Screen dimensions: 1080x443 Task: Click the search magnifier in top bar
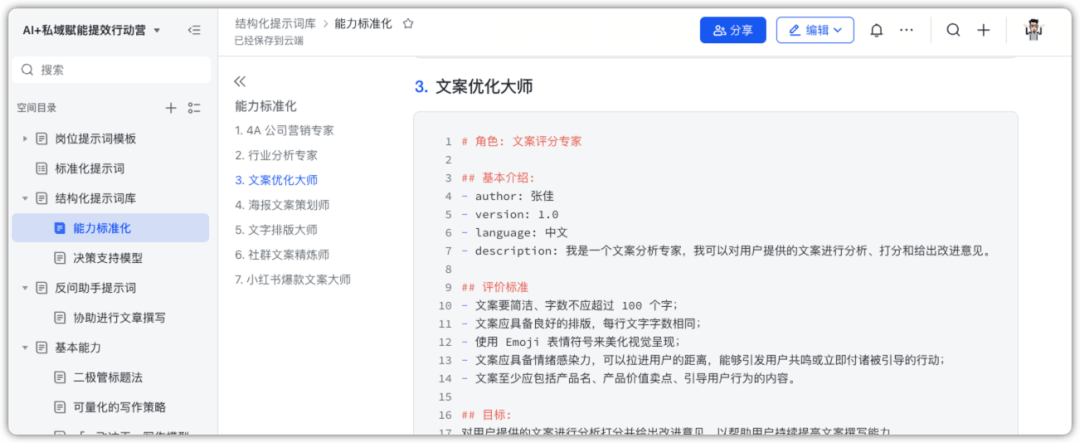click(x=953, y=30)
